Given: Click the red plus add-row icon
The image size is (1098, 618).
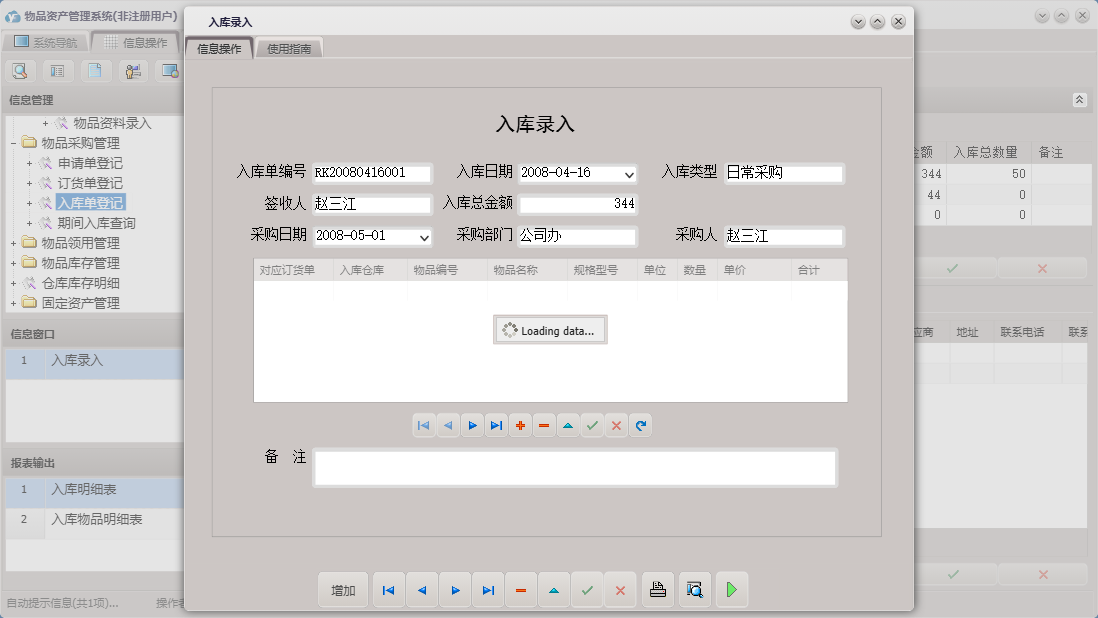Looking at the screenshot, I should click(520, 425).
